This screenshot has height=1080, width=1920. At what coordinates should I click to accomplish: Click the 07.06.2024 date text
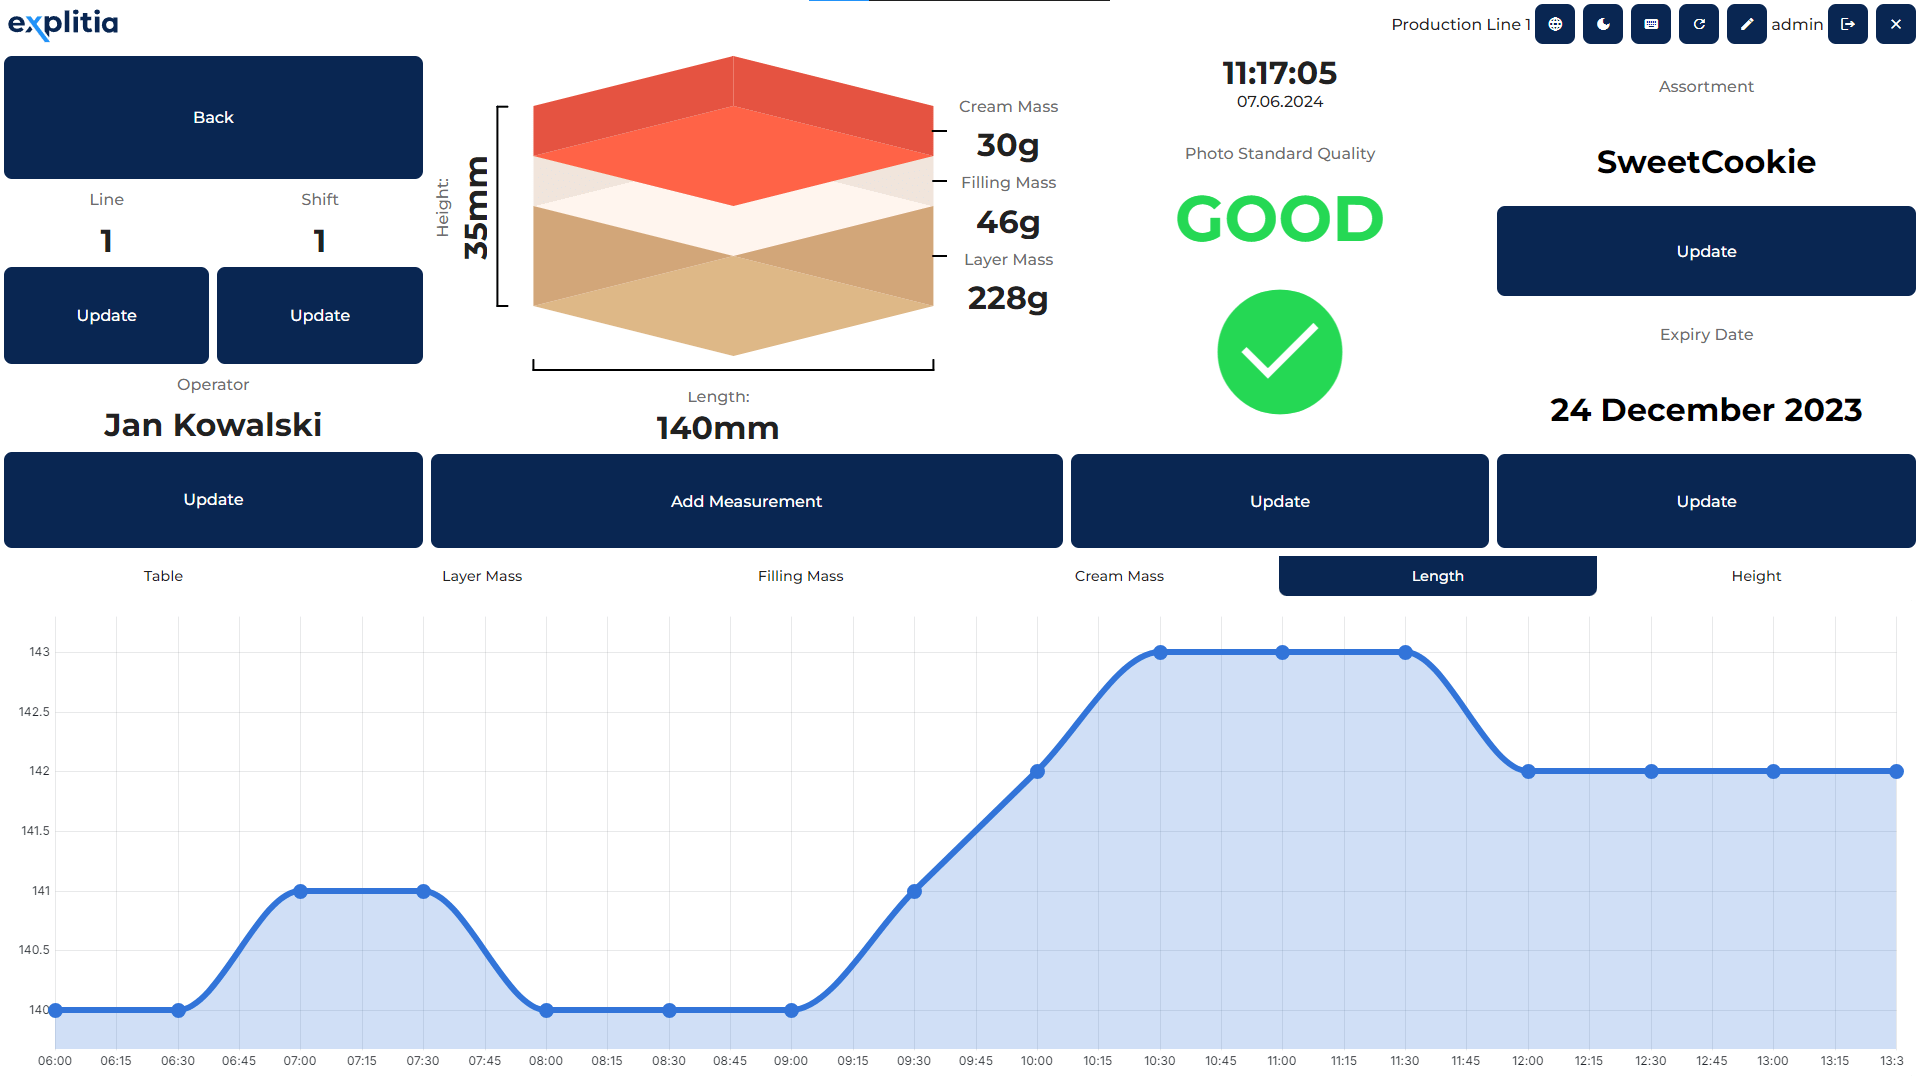[1280, 102]
